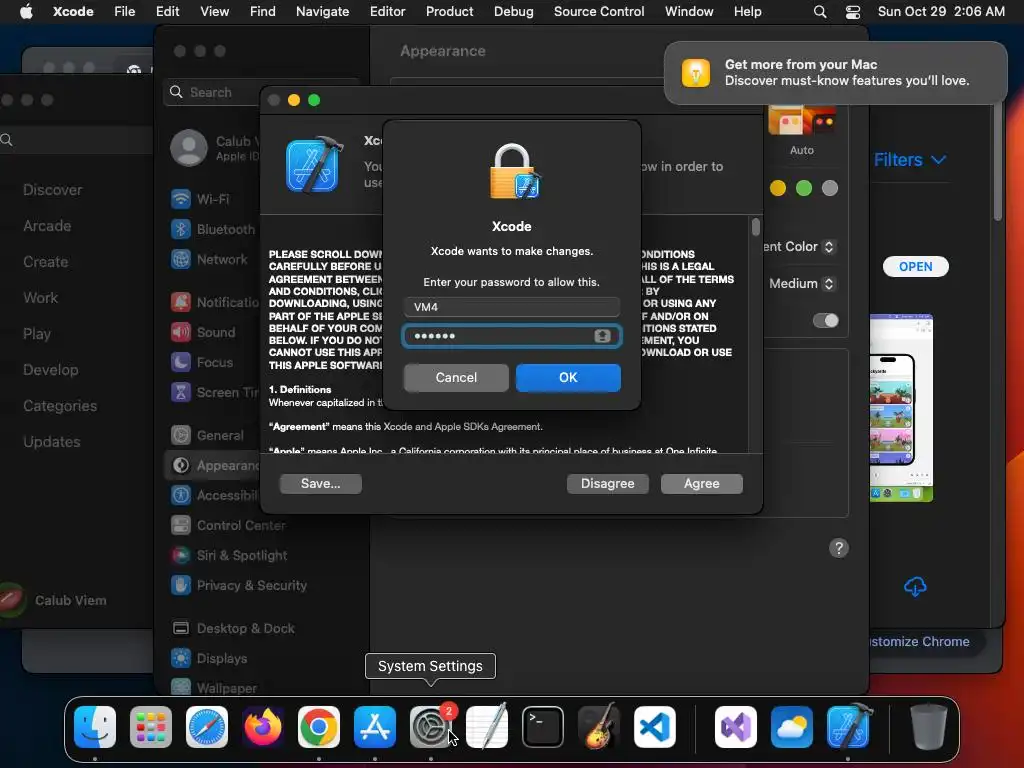Click the OPEN button in App Store
The width and height of the screenshot is (1024, 768).
pos(916,266)
